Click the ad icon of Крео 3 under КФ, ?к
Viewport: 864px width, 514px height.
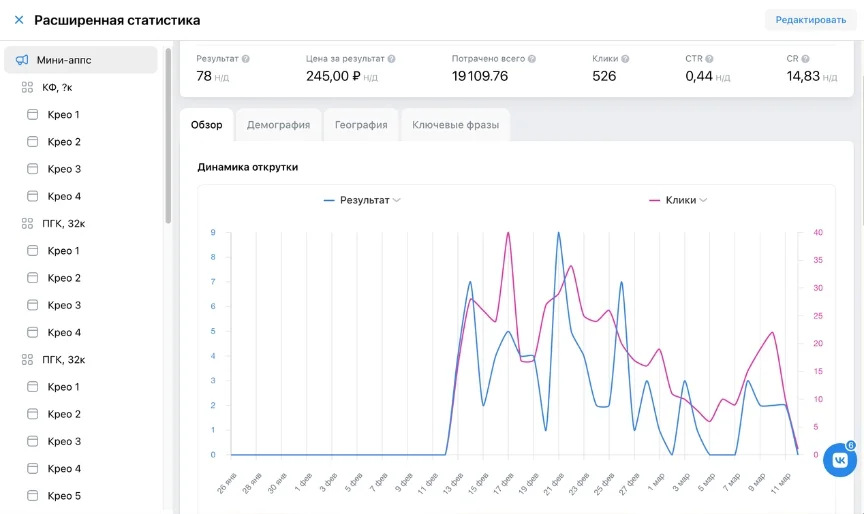[x=33, y=169]
